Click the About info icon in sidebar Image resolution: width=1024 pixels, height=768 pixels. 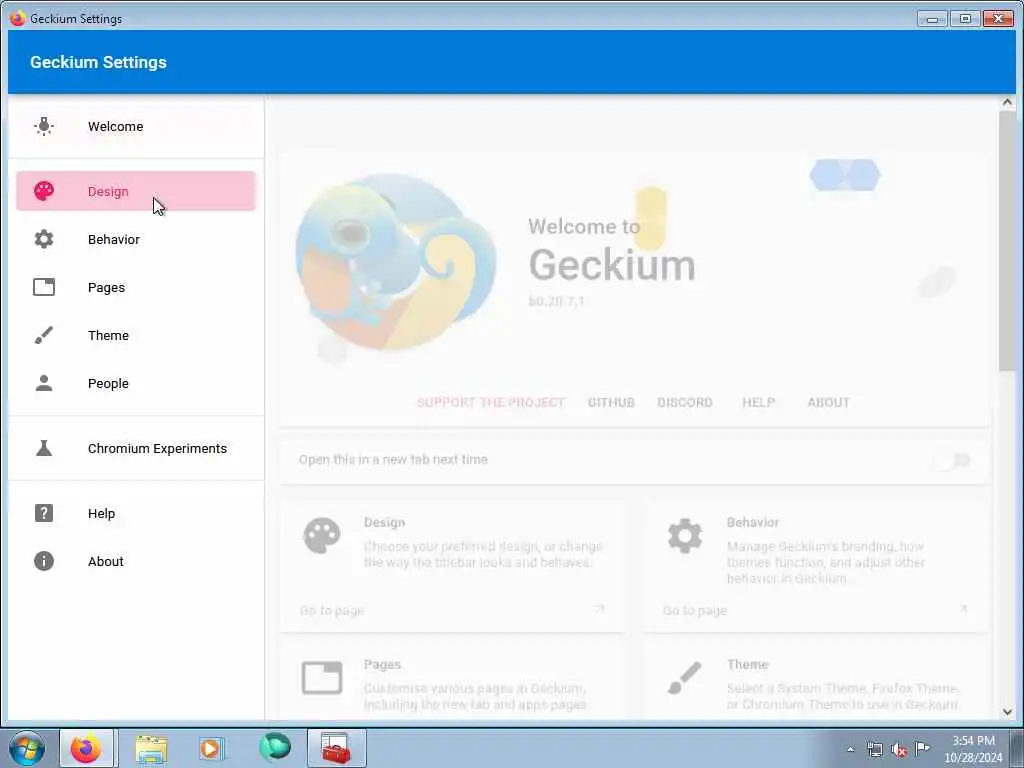44,561
